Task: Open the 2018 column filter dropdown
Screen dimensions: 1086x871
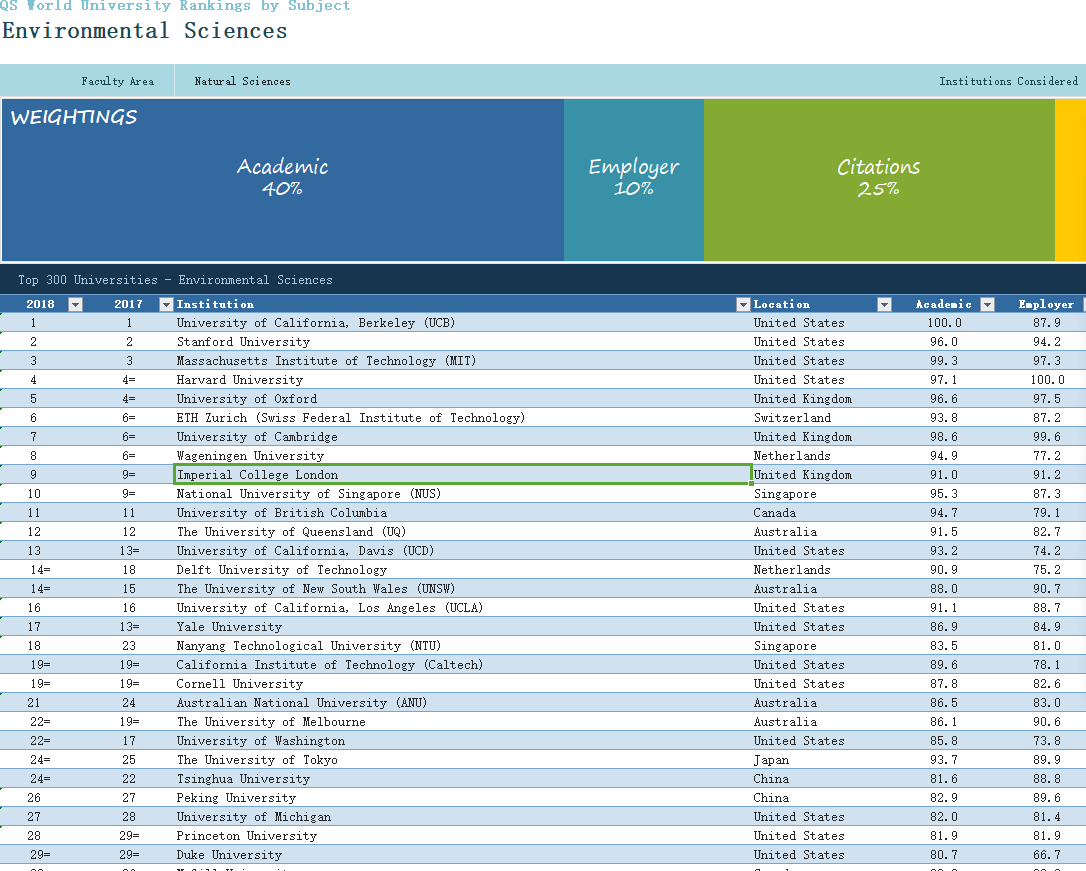Action: pyautogui.click(x=75, y=305)
